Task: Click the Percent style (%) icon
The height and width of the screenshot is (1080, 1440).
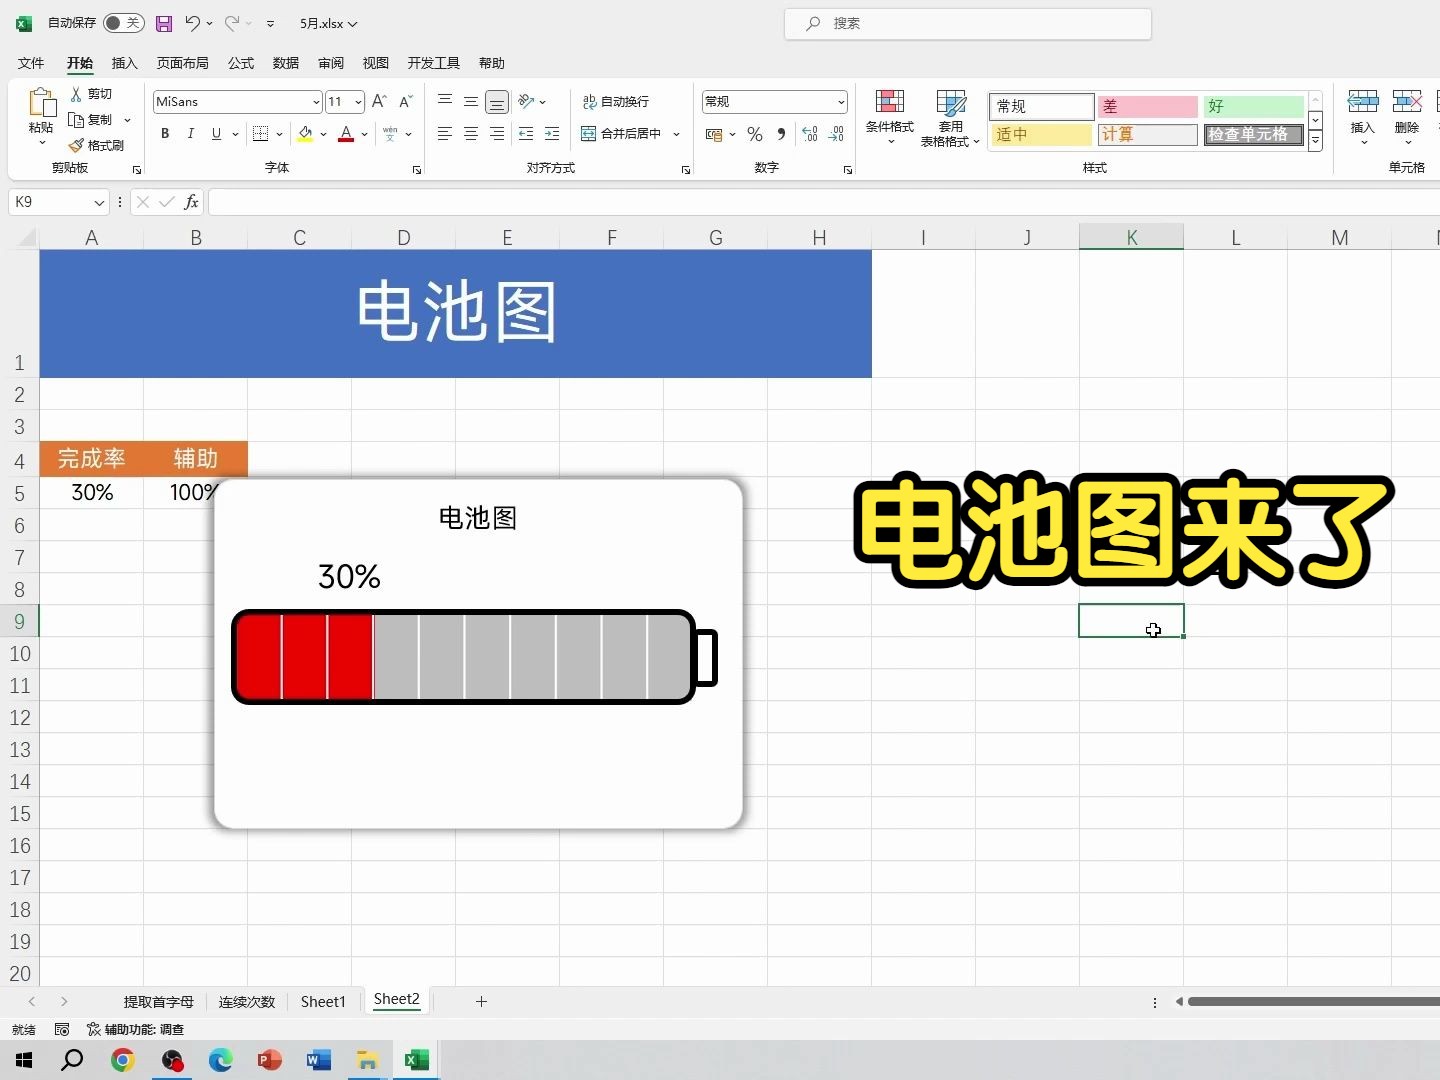Action: click(754, 134)
